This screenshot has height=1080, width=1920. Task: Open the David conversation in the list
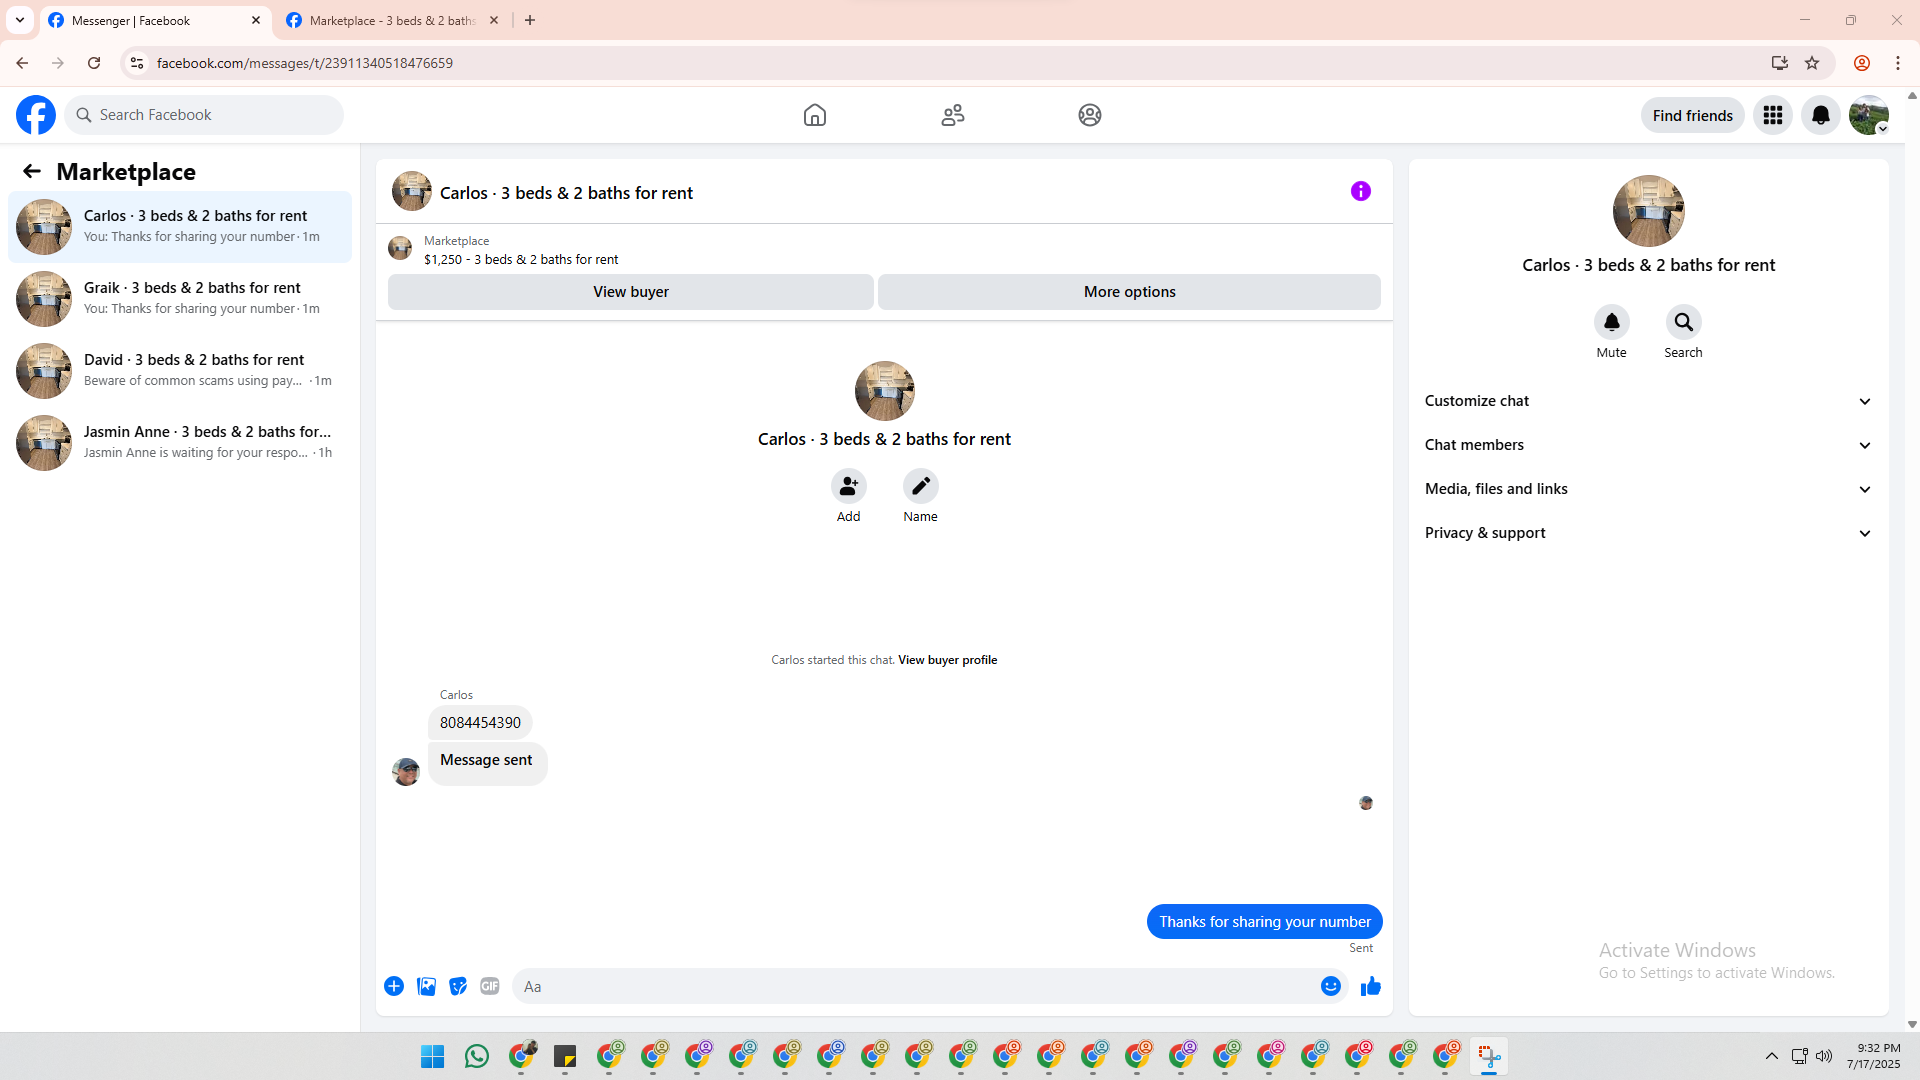point(180,371)
